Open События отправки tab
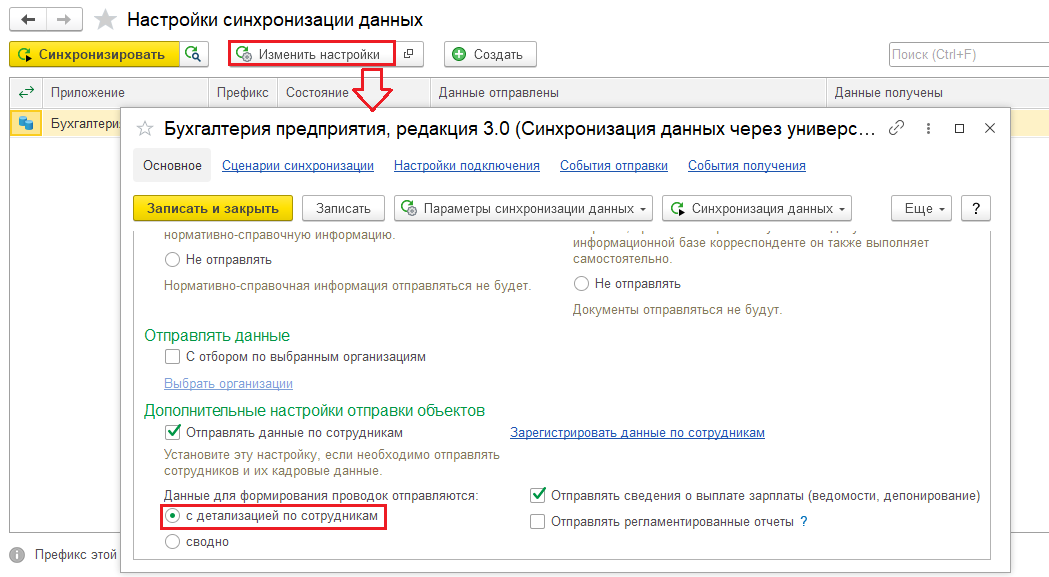The width and height of the screenshot is (1049, 577). (613, 165)
